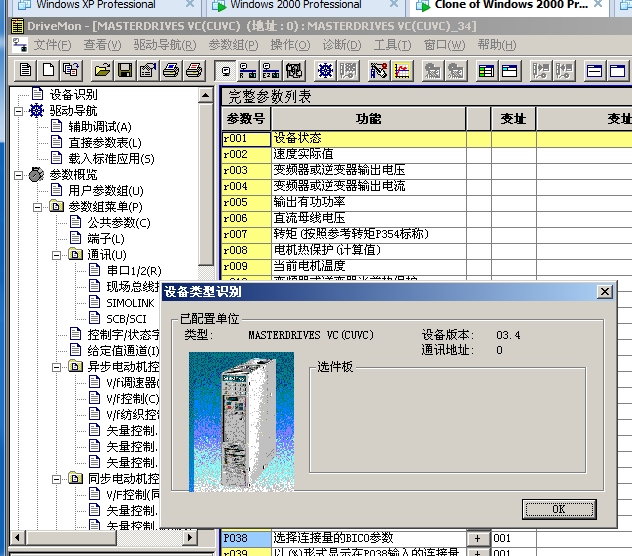The height and width of the screenshot is (556, 632).
Task: Open the trace chart toolbar icon
Action: tap(402, 71)
